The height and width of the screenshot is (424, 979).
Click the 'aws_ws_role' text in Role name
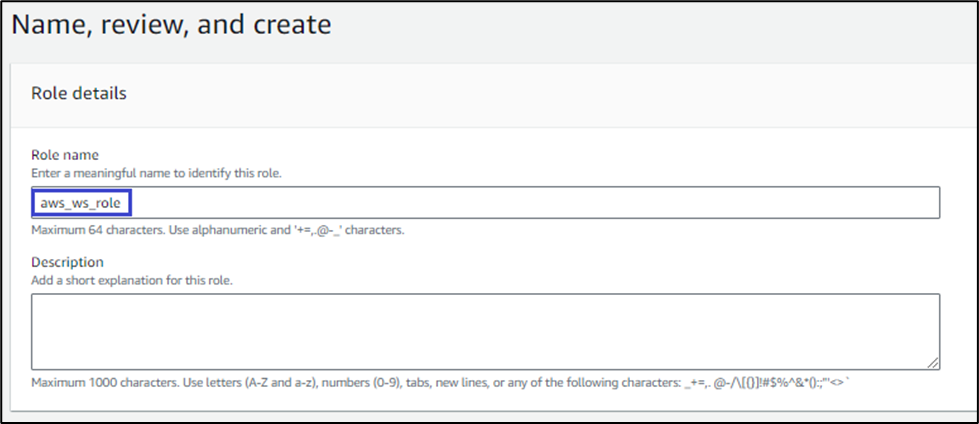[x=79, y=203]
